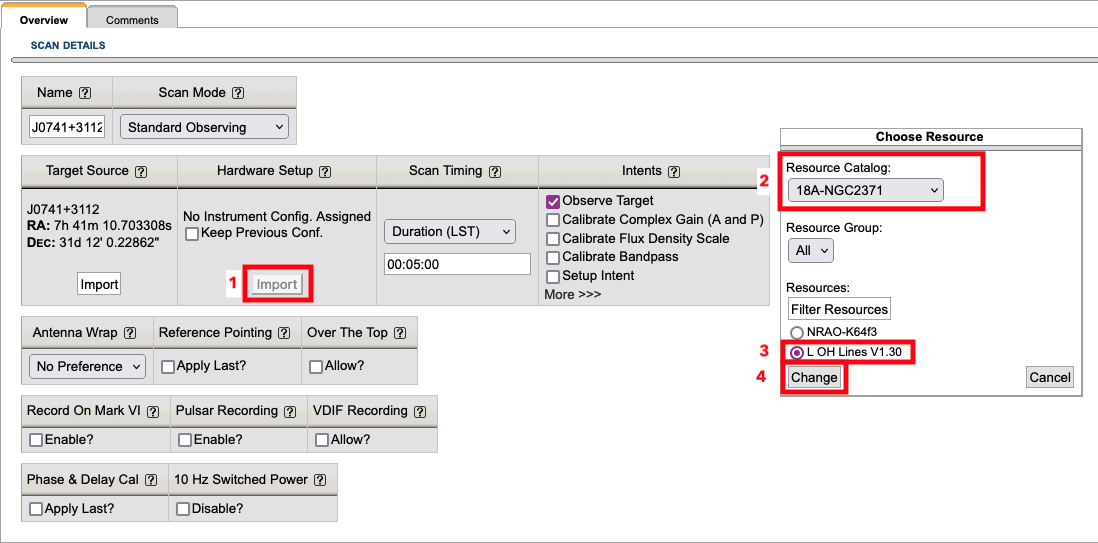This screenshot has height=543, width=1098.
Task: Expand Resource Catalog 18A-NGC2371 dropdown
Action: 865,190
